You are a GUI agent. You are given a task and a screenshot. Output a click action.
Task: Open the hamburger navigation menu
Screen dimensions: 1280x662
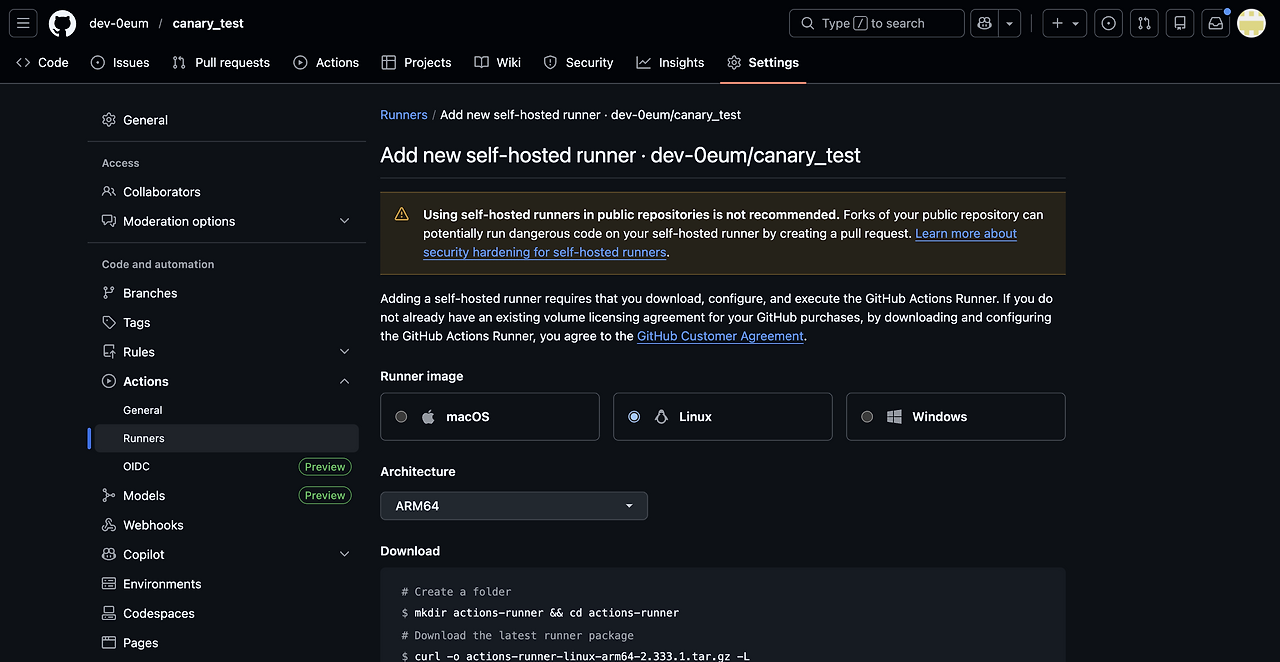tap(24, 23)
